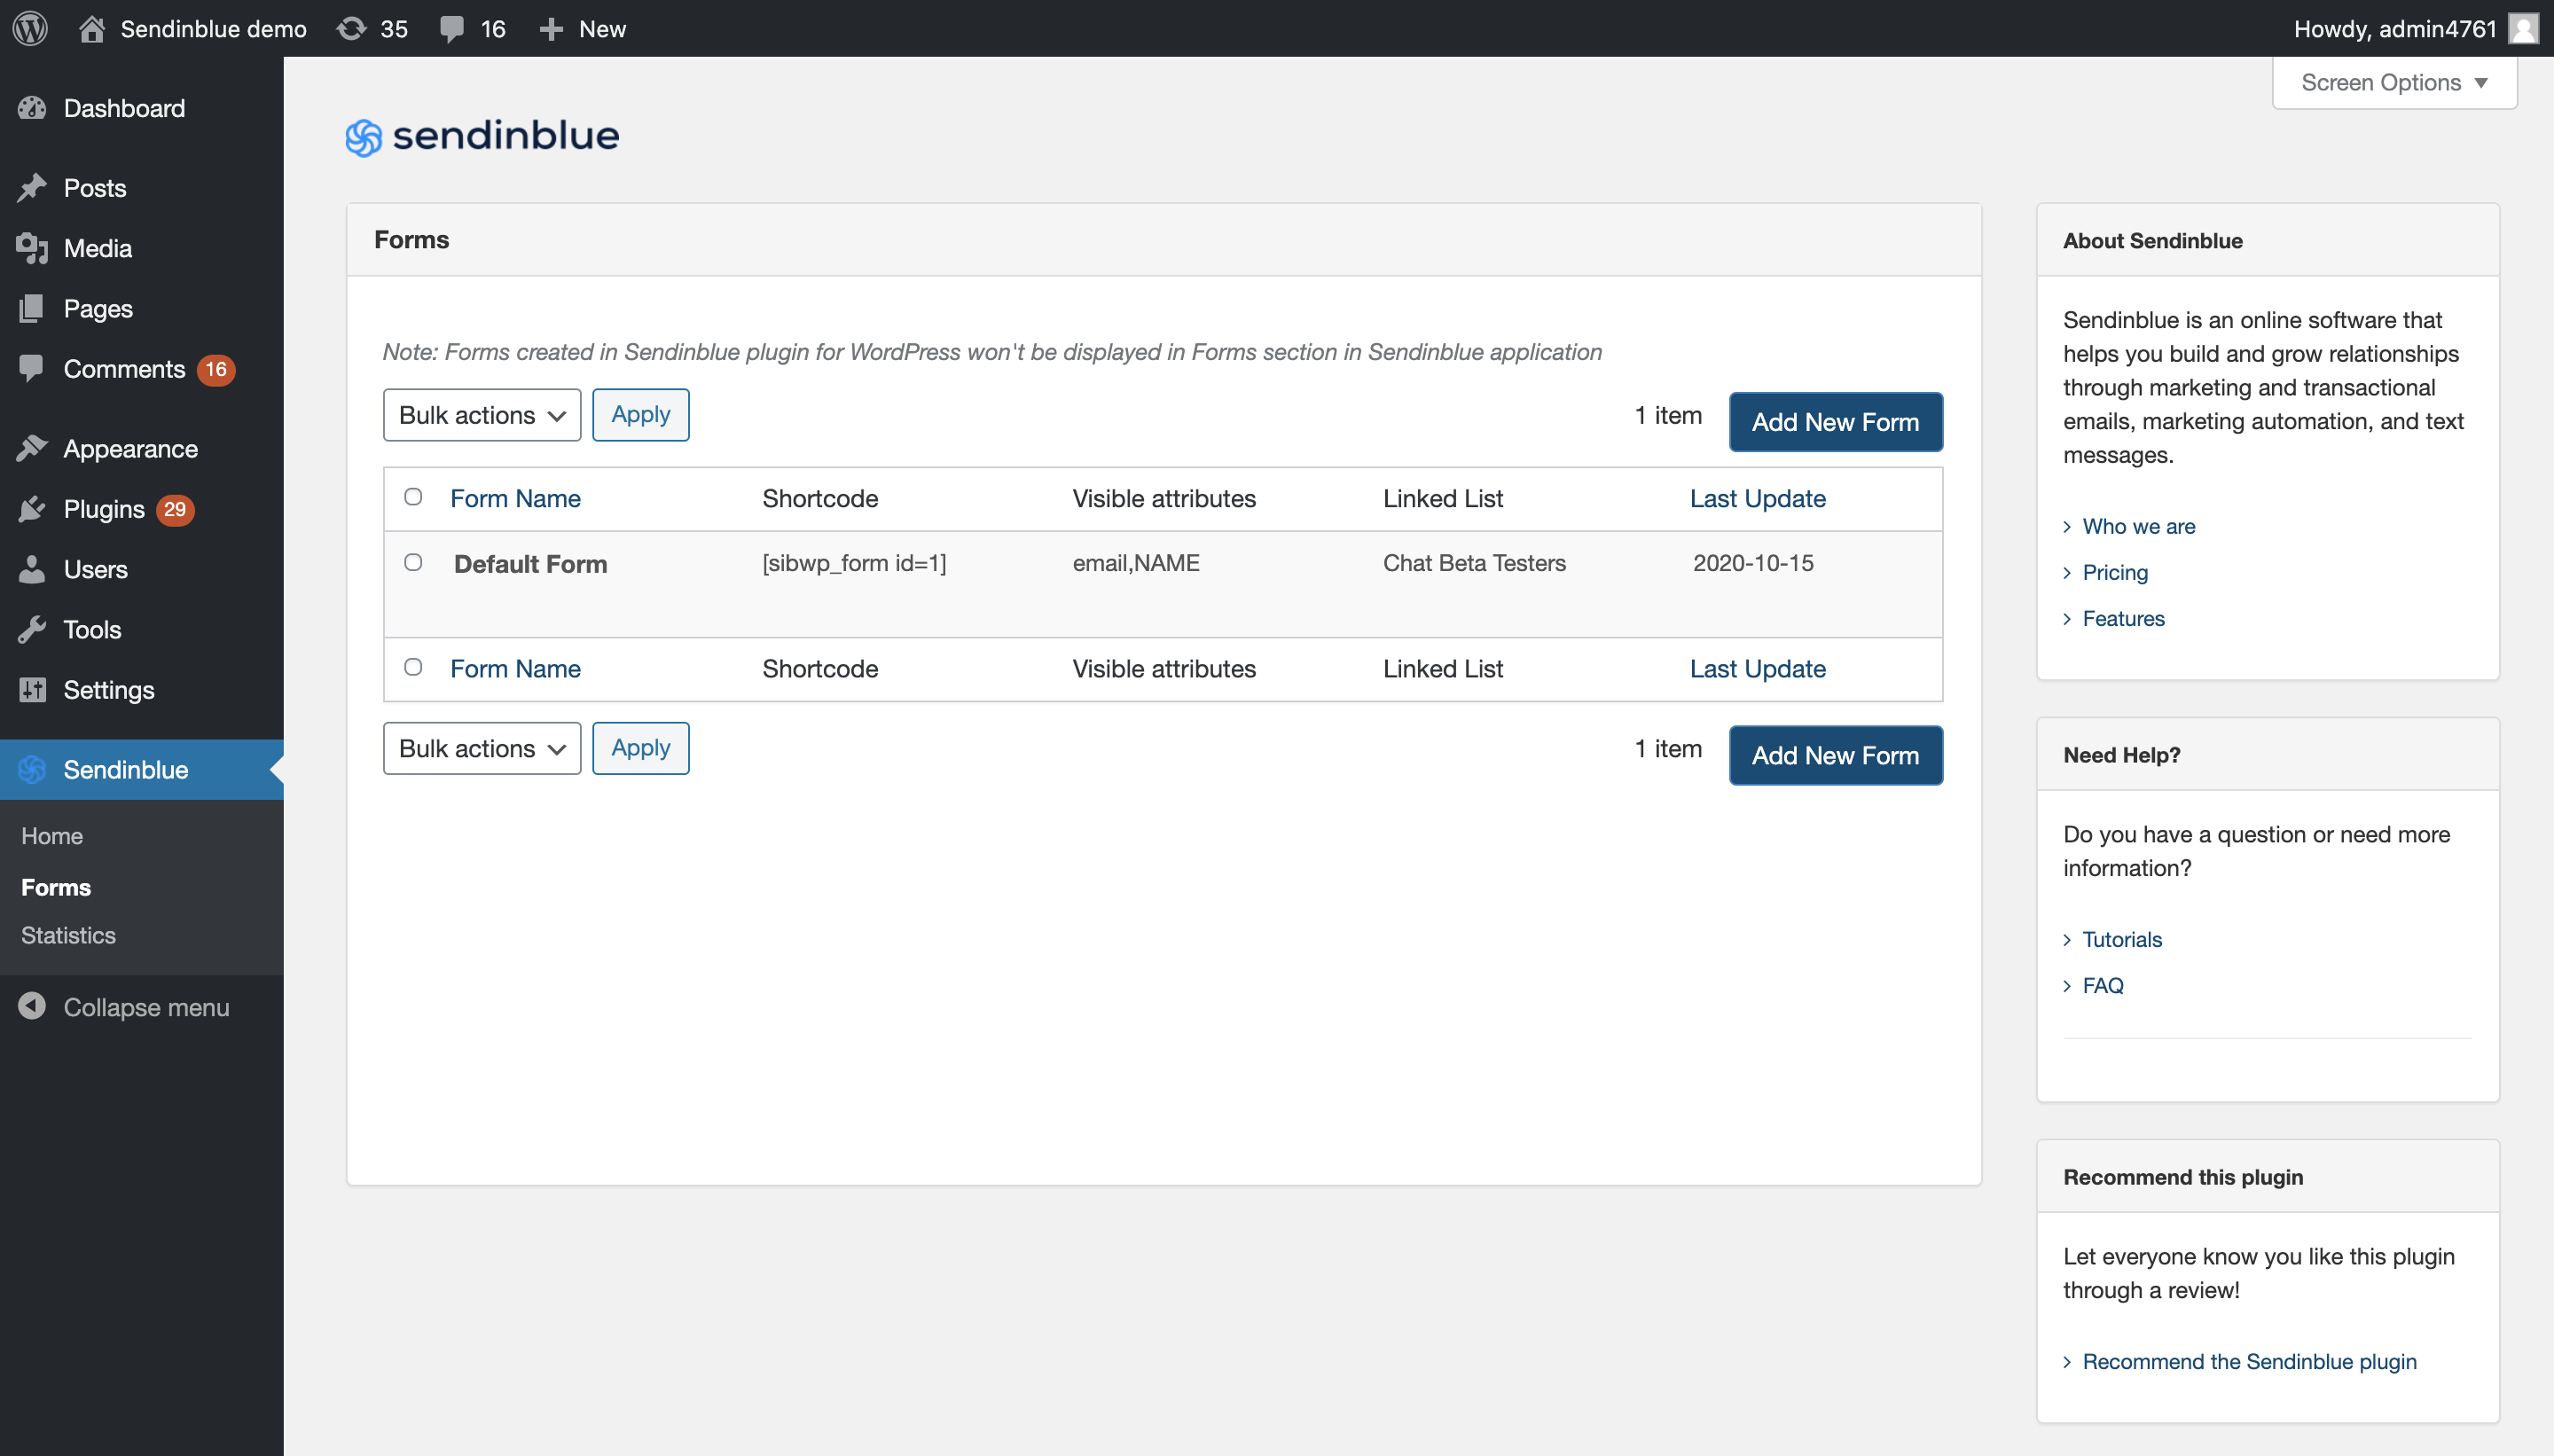Open the Dashboard sidebar icon
Viewport: 2554px width, 1456px height.
pos(32,108)
